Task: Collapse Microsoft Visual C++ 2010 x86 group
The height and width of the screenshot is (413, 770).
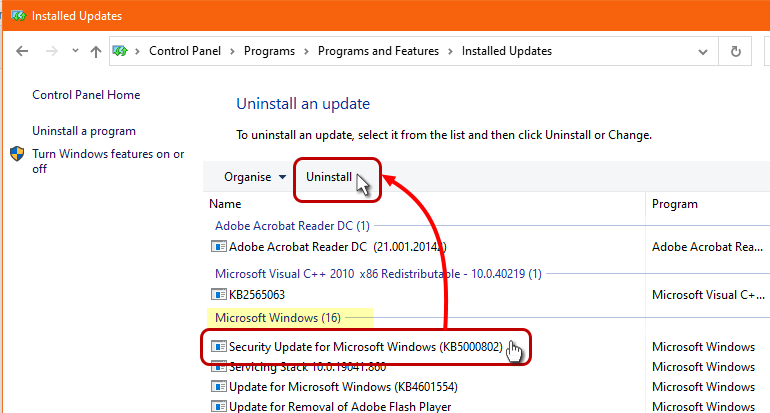Action: 378,274
